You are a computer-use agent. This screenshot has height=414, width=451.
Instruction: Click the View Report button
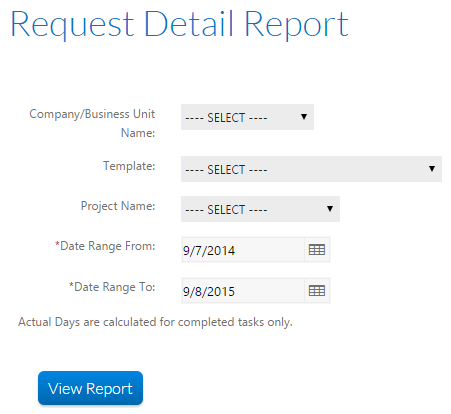coord(90,388)
